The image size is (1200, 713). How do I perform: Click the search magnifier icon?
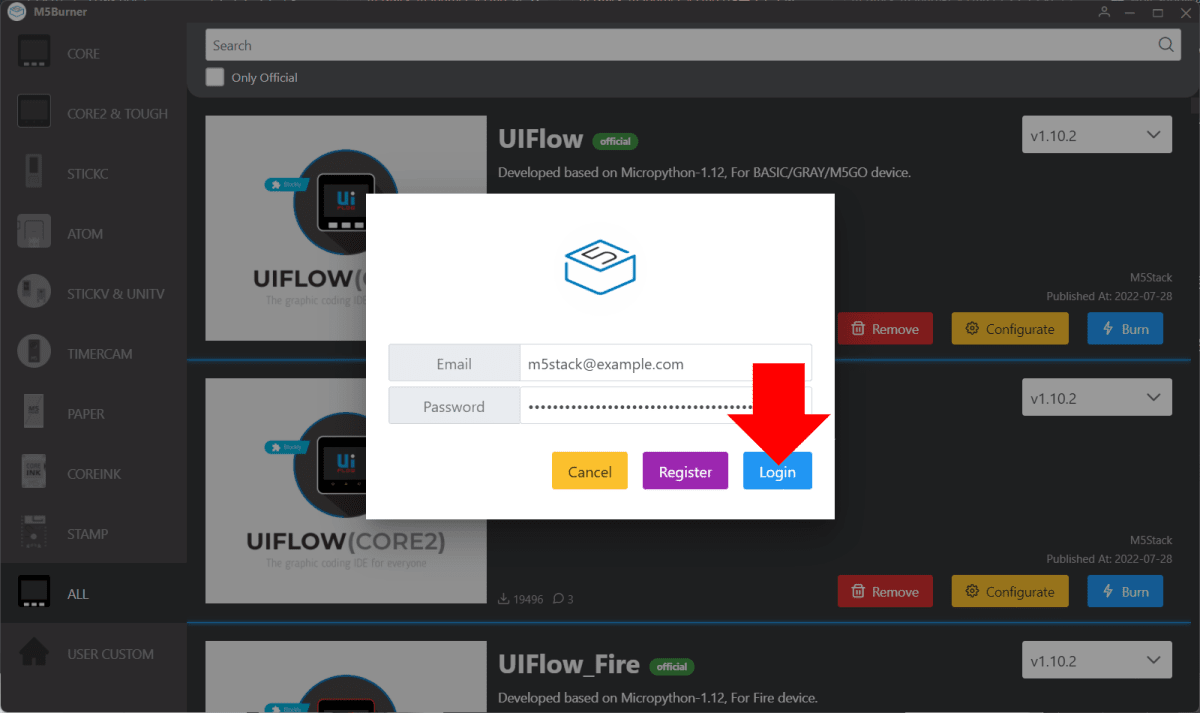[x=1166, y=45]
